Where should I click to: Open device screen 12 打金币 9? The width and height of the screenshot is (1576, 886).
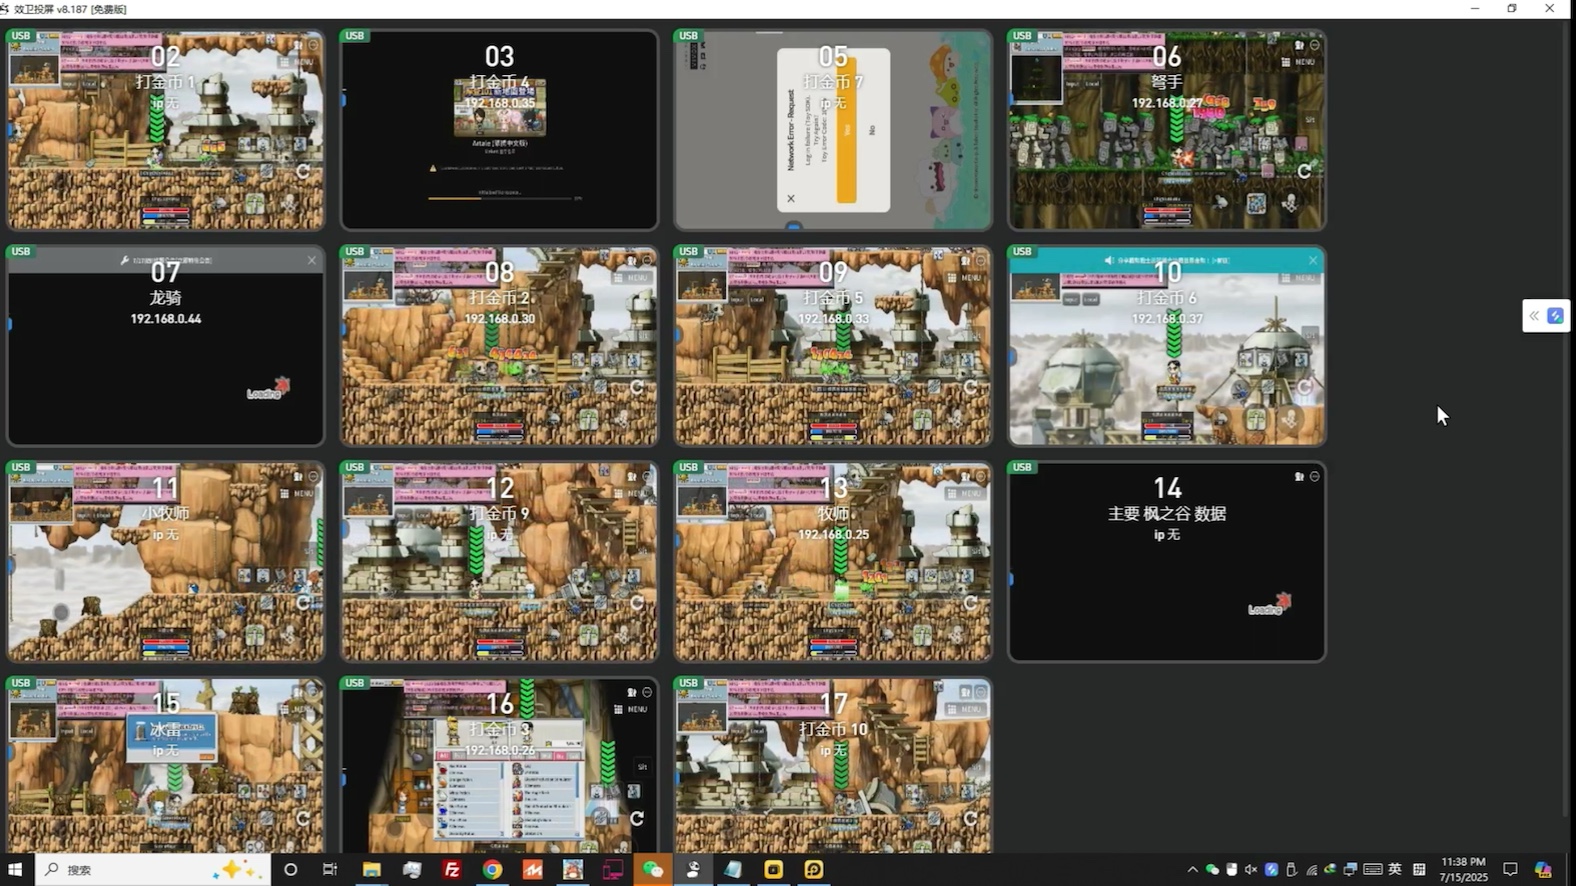click(x=499, y=561)
